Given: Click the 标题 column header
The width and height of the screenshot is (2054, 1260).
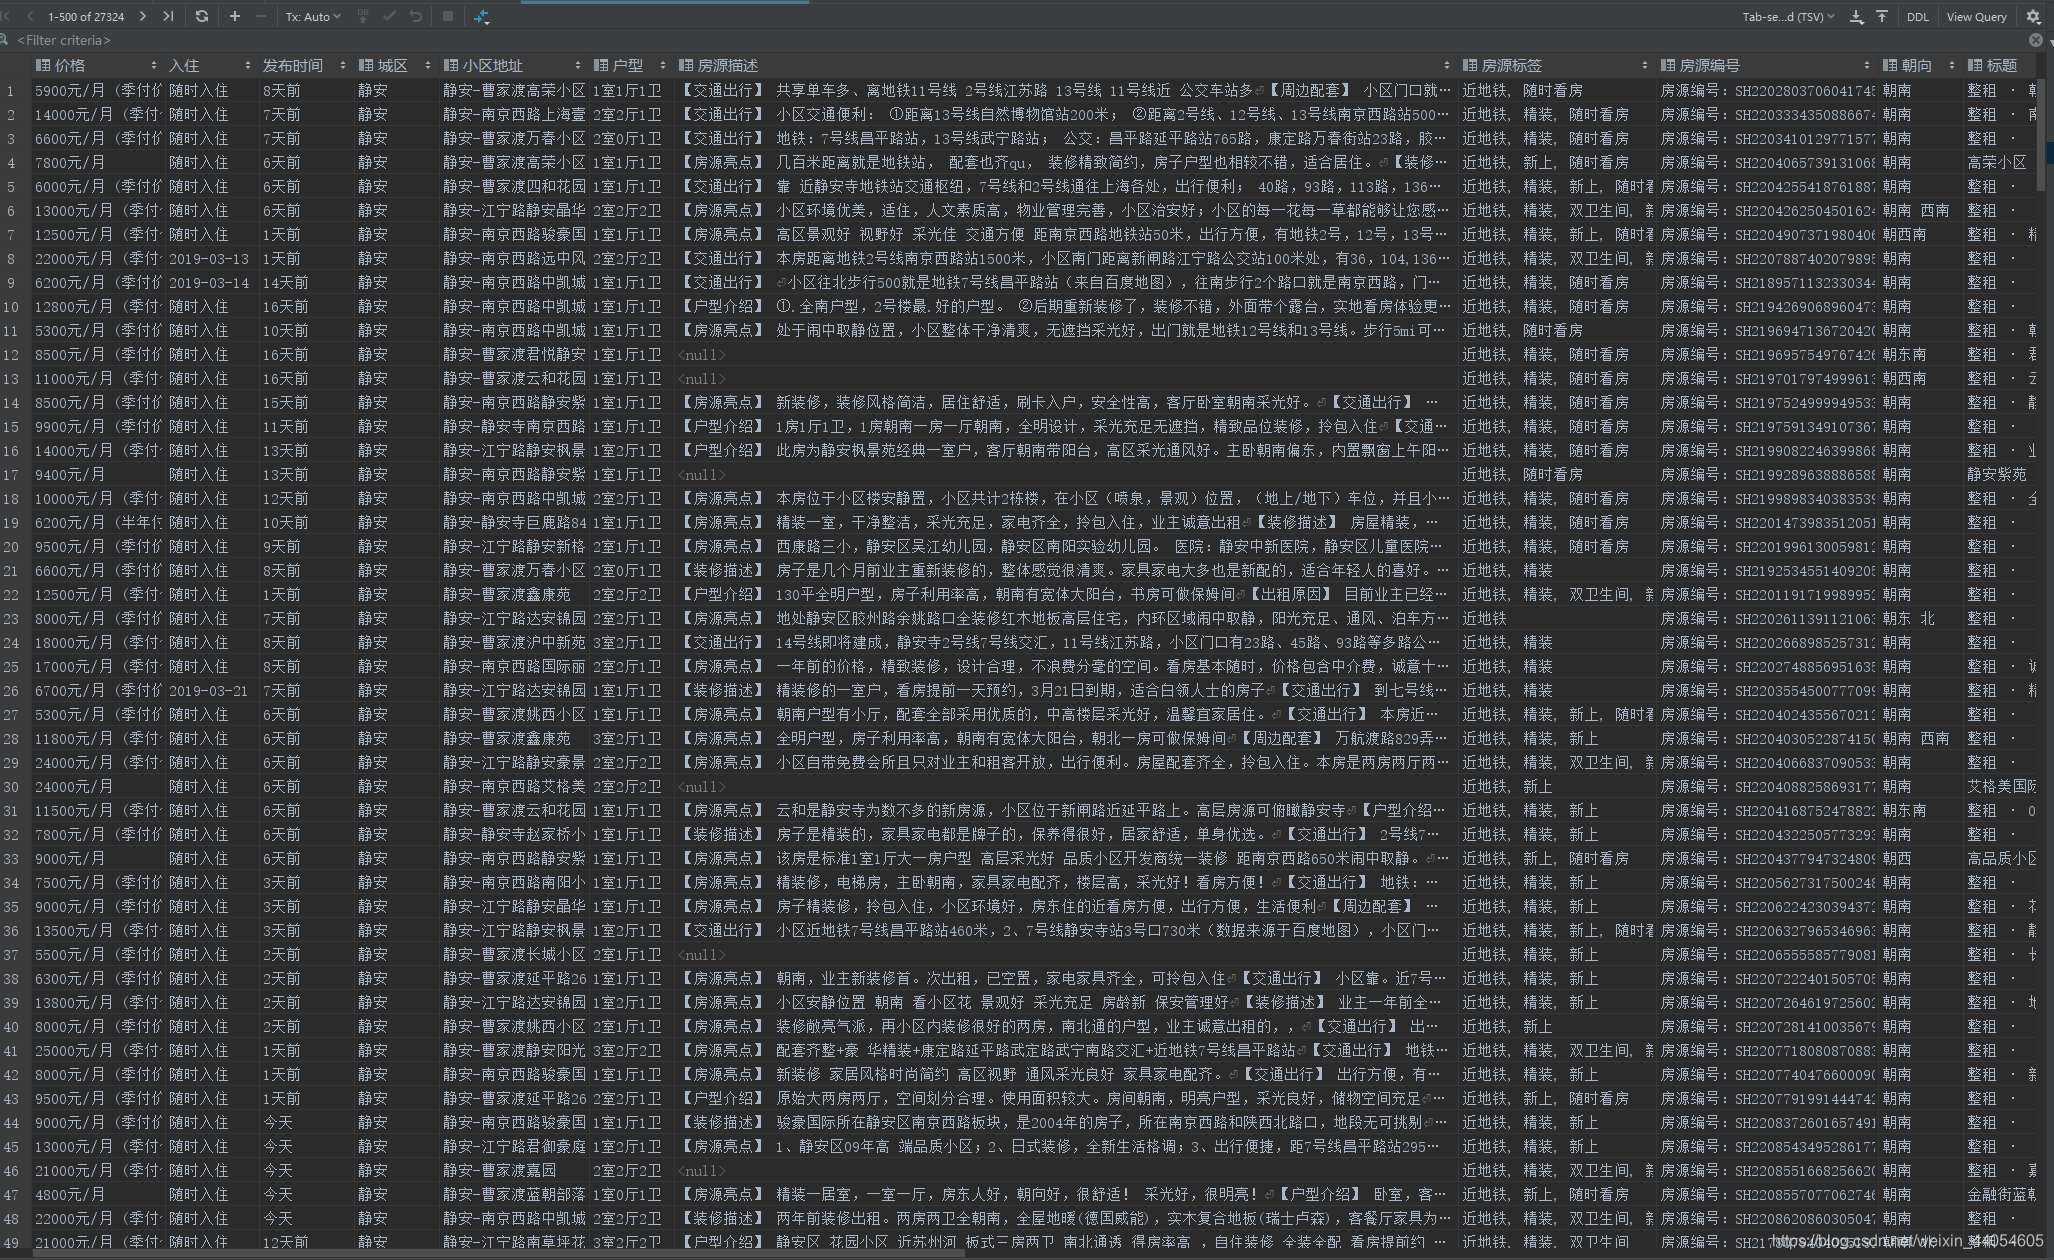Looking at the screenshot, I should pos(2002,65).
